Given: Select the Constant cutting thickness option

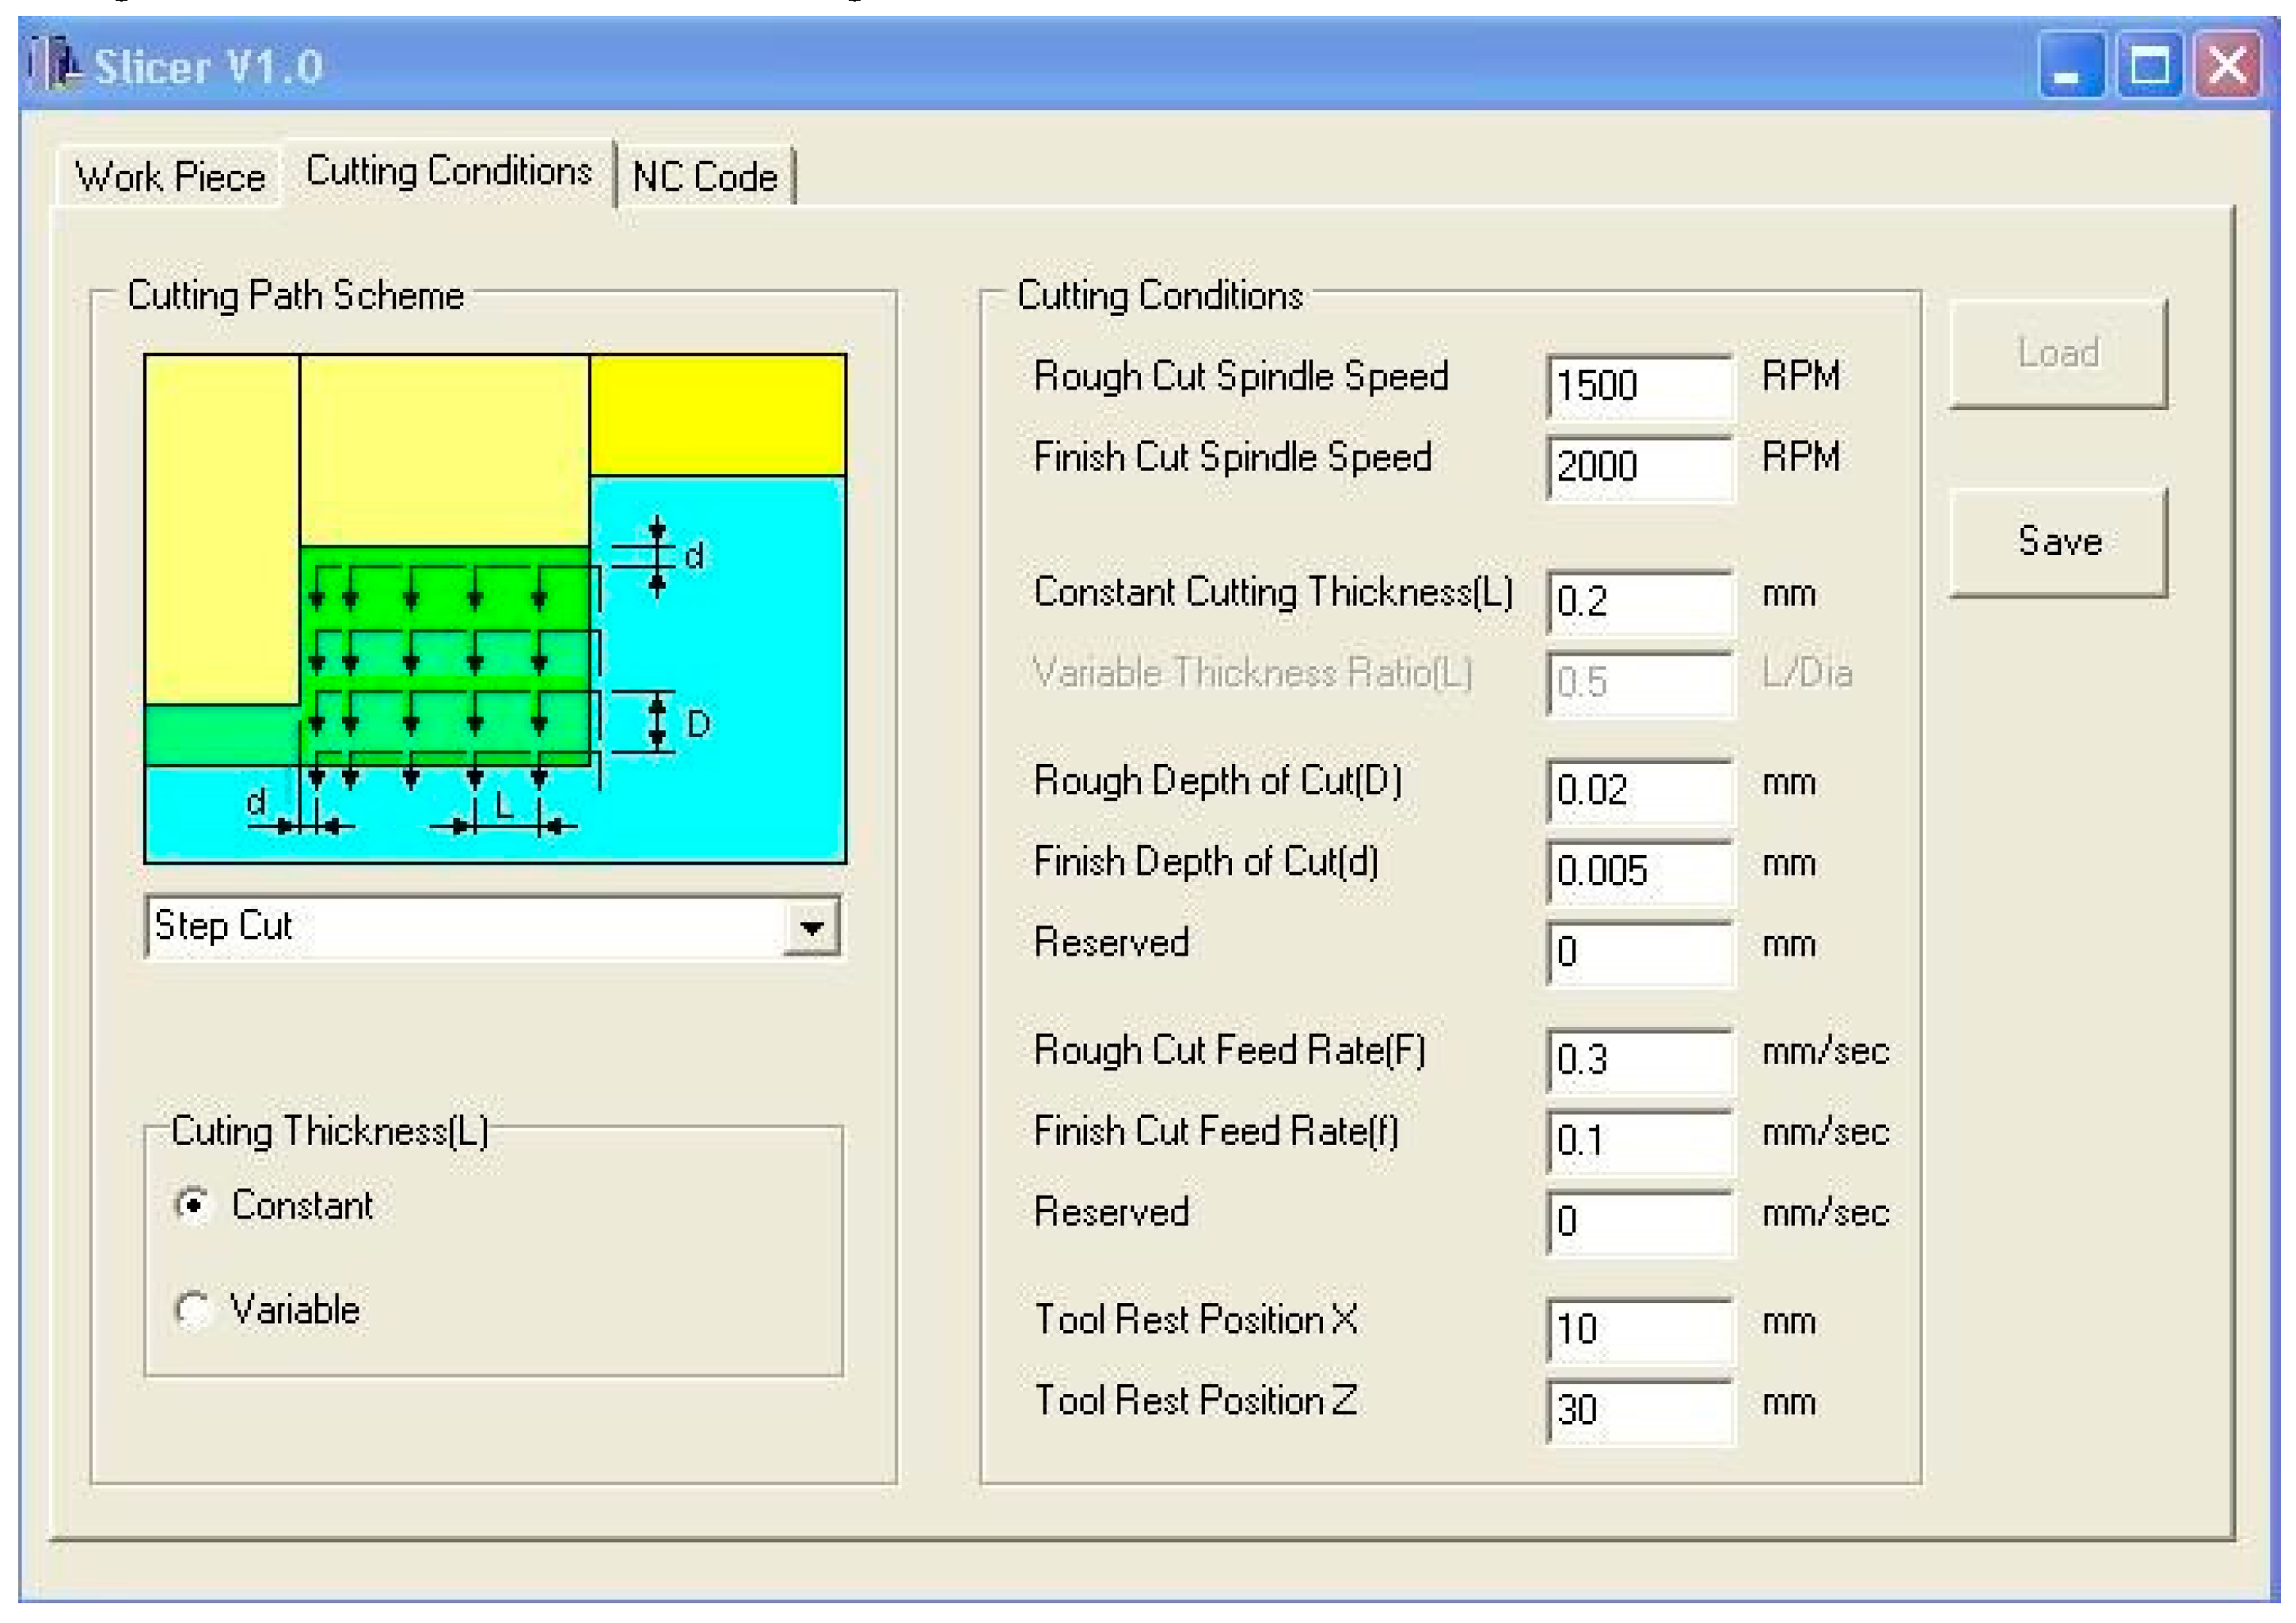Looking at the screenshot, I should click(x=192, y=1204).
